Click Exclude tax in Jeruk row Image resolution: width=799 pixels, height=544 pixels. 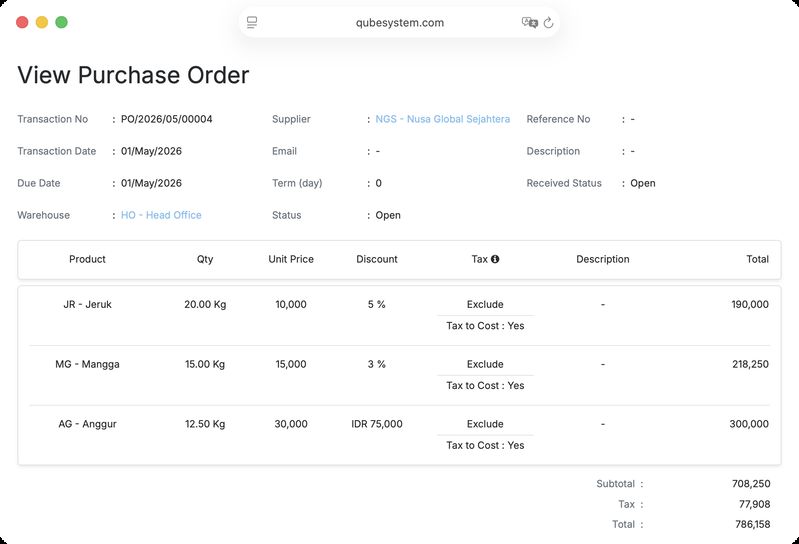[485, 304]
